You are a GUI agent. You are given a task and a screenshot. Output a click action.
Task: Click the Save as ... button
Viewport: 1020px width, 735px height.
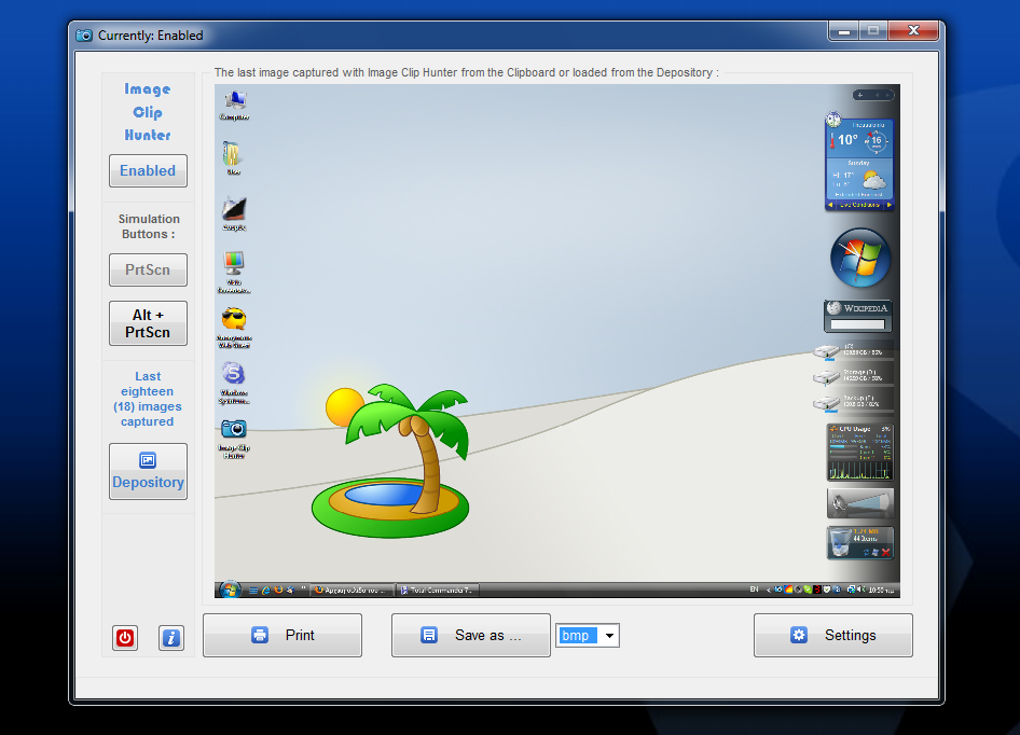tap(471, 635)
